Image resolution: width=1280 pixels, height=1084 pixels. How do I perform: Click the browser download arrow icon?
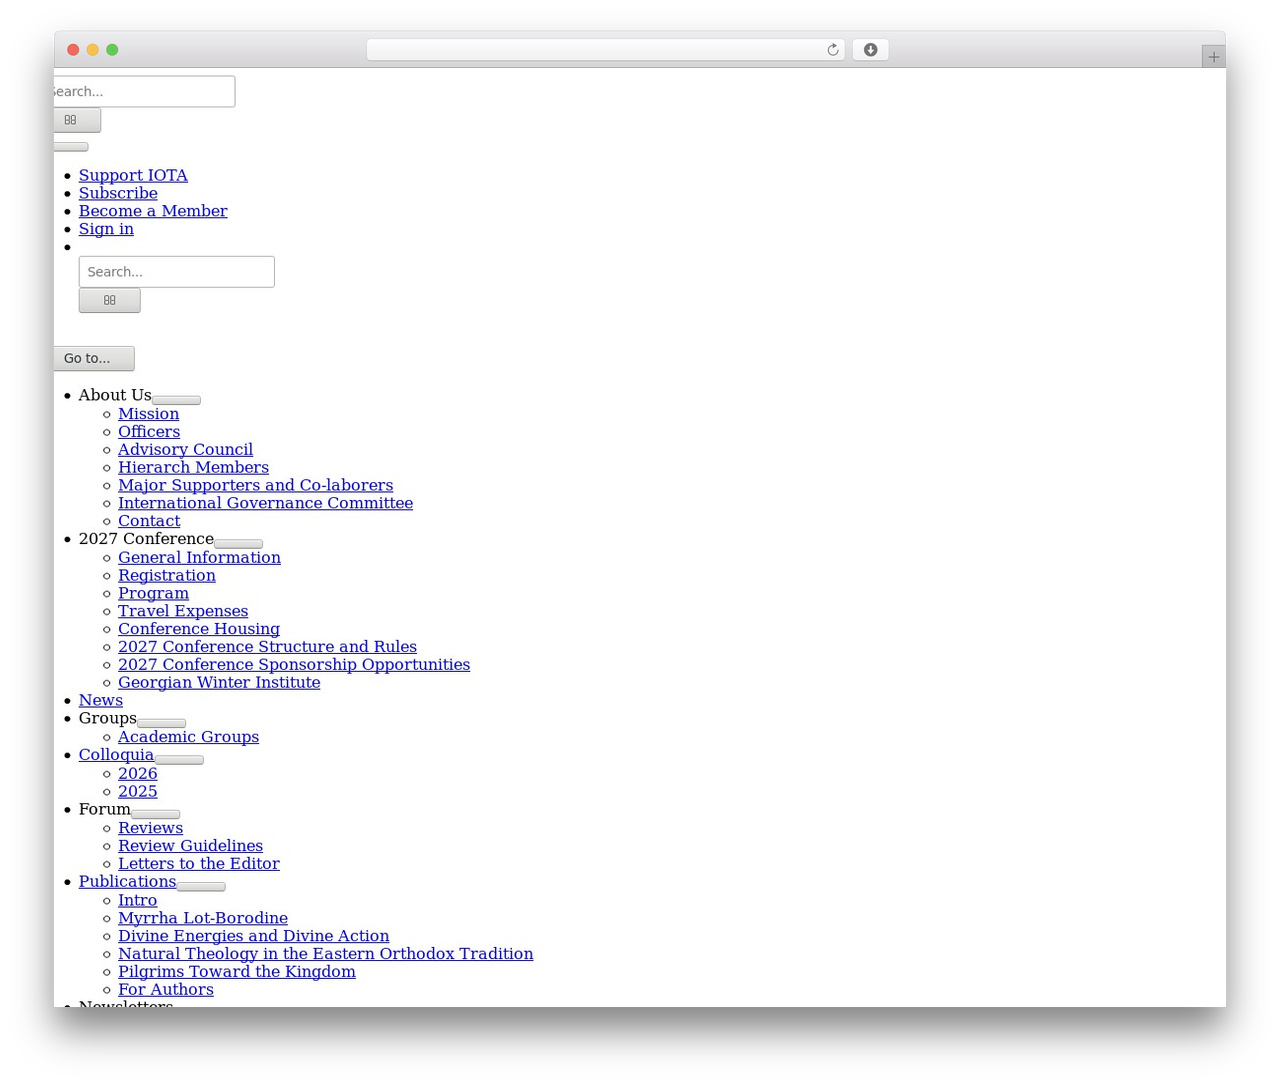[x=870, y=50]
